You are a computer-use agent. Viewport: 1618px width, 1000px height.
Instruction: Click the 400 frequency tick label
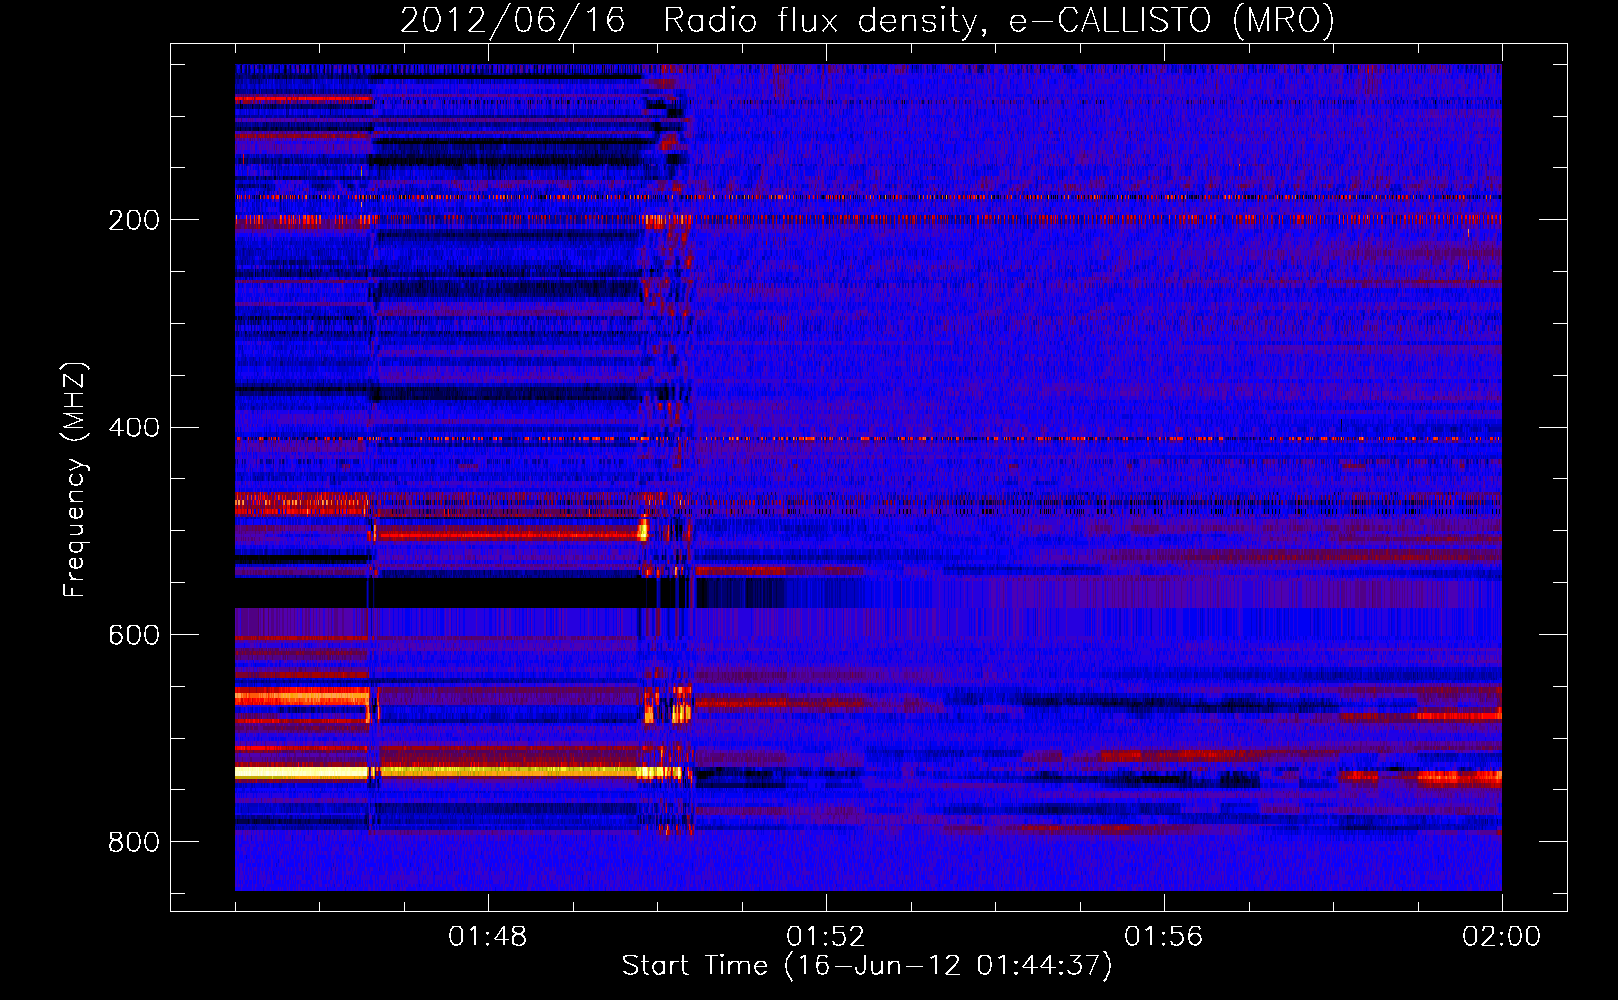[134, 428]
